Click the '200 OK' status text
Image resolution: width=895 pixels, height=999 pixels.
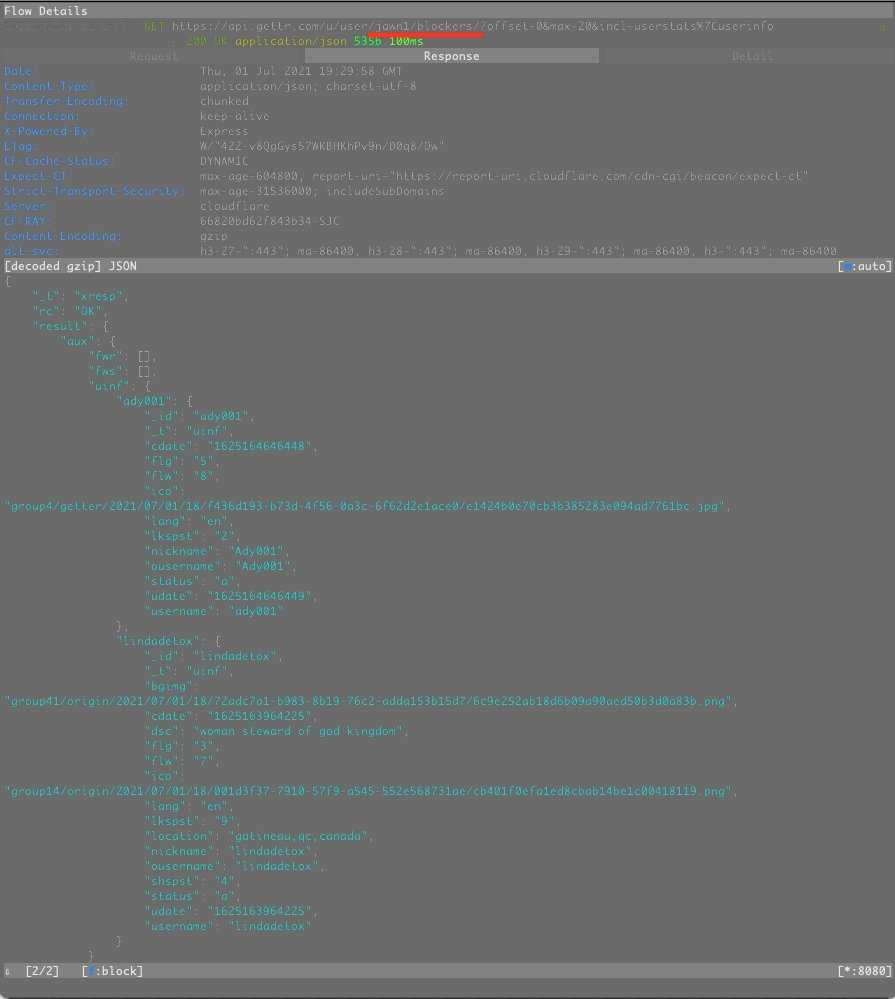point(207,41)
